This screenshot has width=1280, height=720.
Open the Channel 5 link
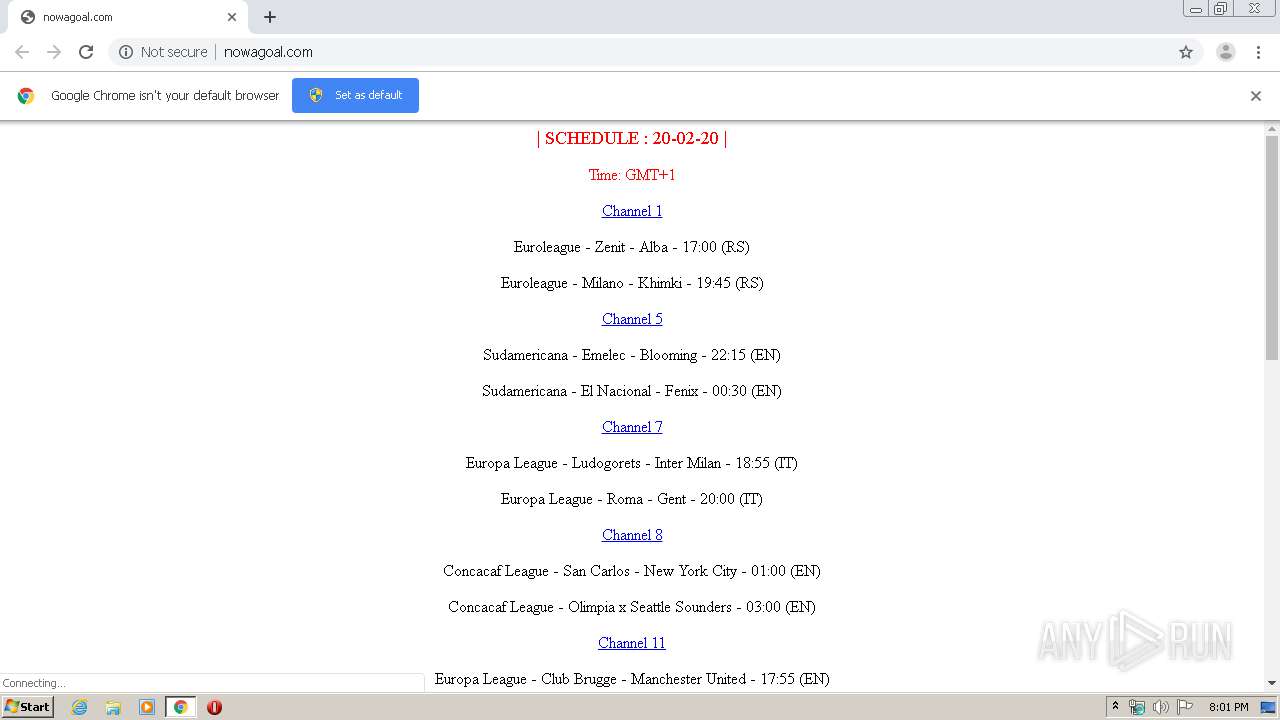[632, 319]
